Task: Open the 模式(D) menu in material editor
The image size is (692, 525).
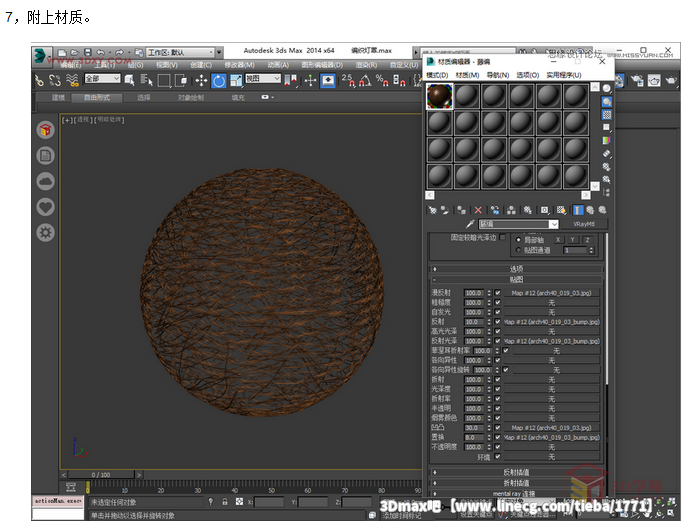Action: [437, 75]
